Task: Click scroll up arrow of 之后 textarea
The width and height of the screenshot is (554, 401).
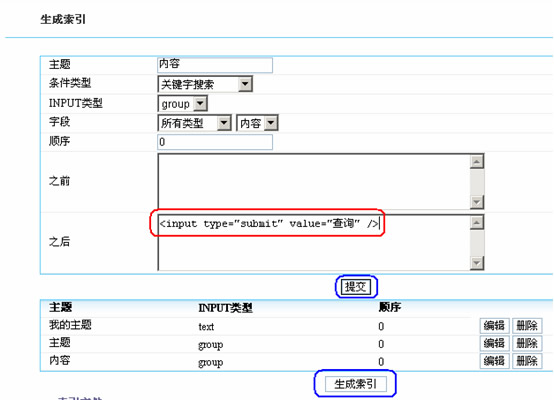Action: (x=477, y=223)
